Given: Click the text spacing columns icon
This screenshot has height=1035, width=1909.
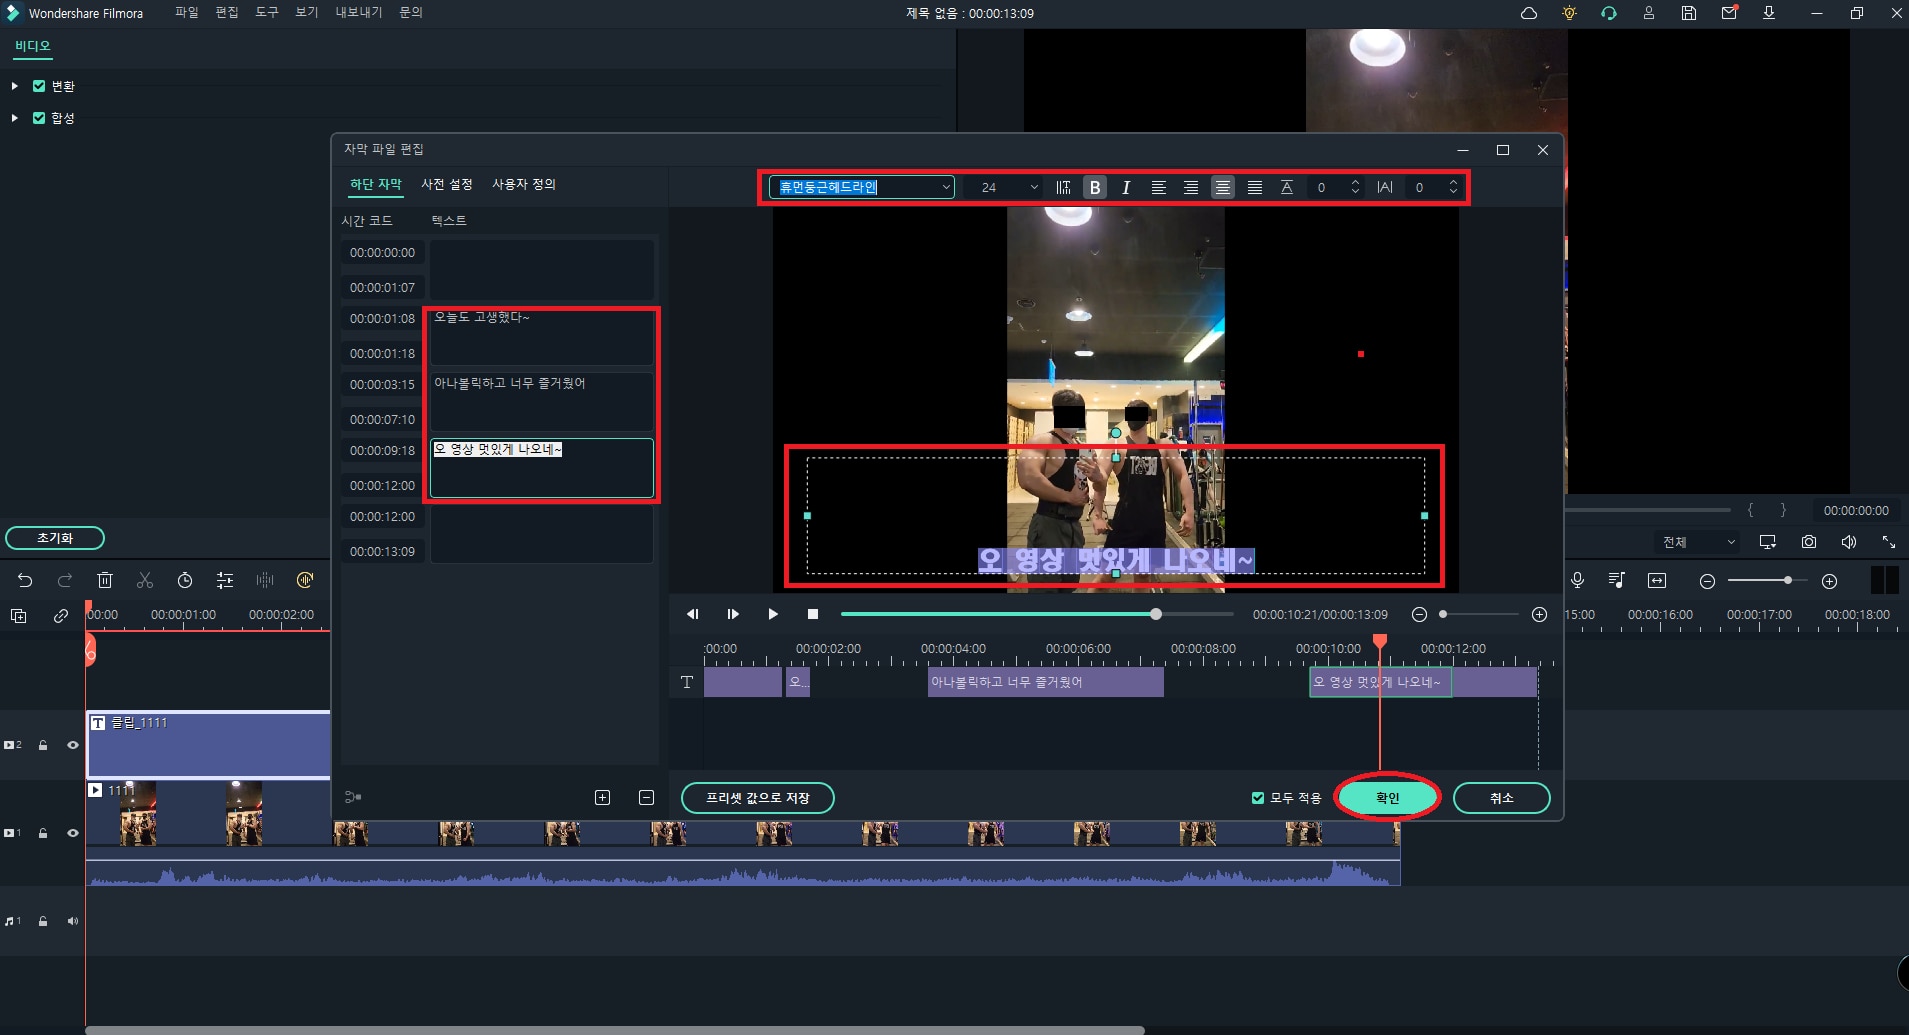Looking at the screenshot, I should coord(1063,187).
